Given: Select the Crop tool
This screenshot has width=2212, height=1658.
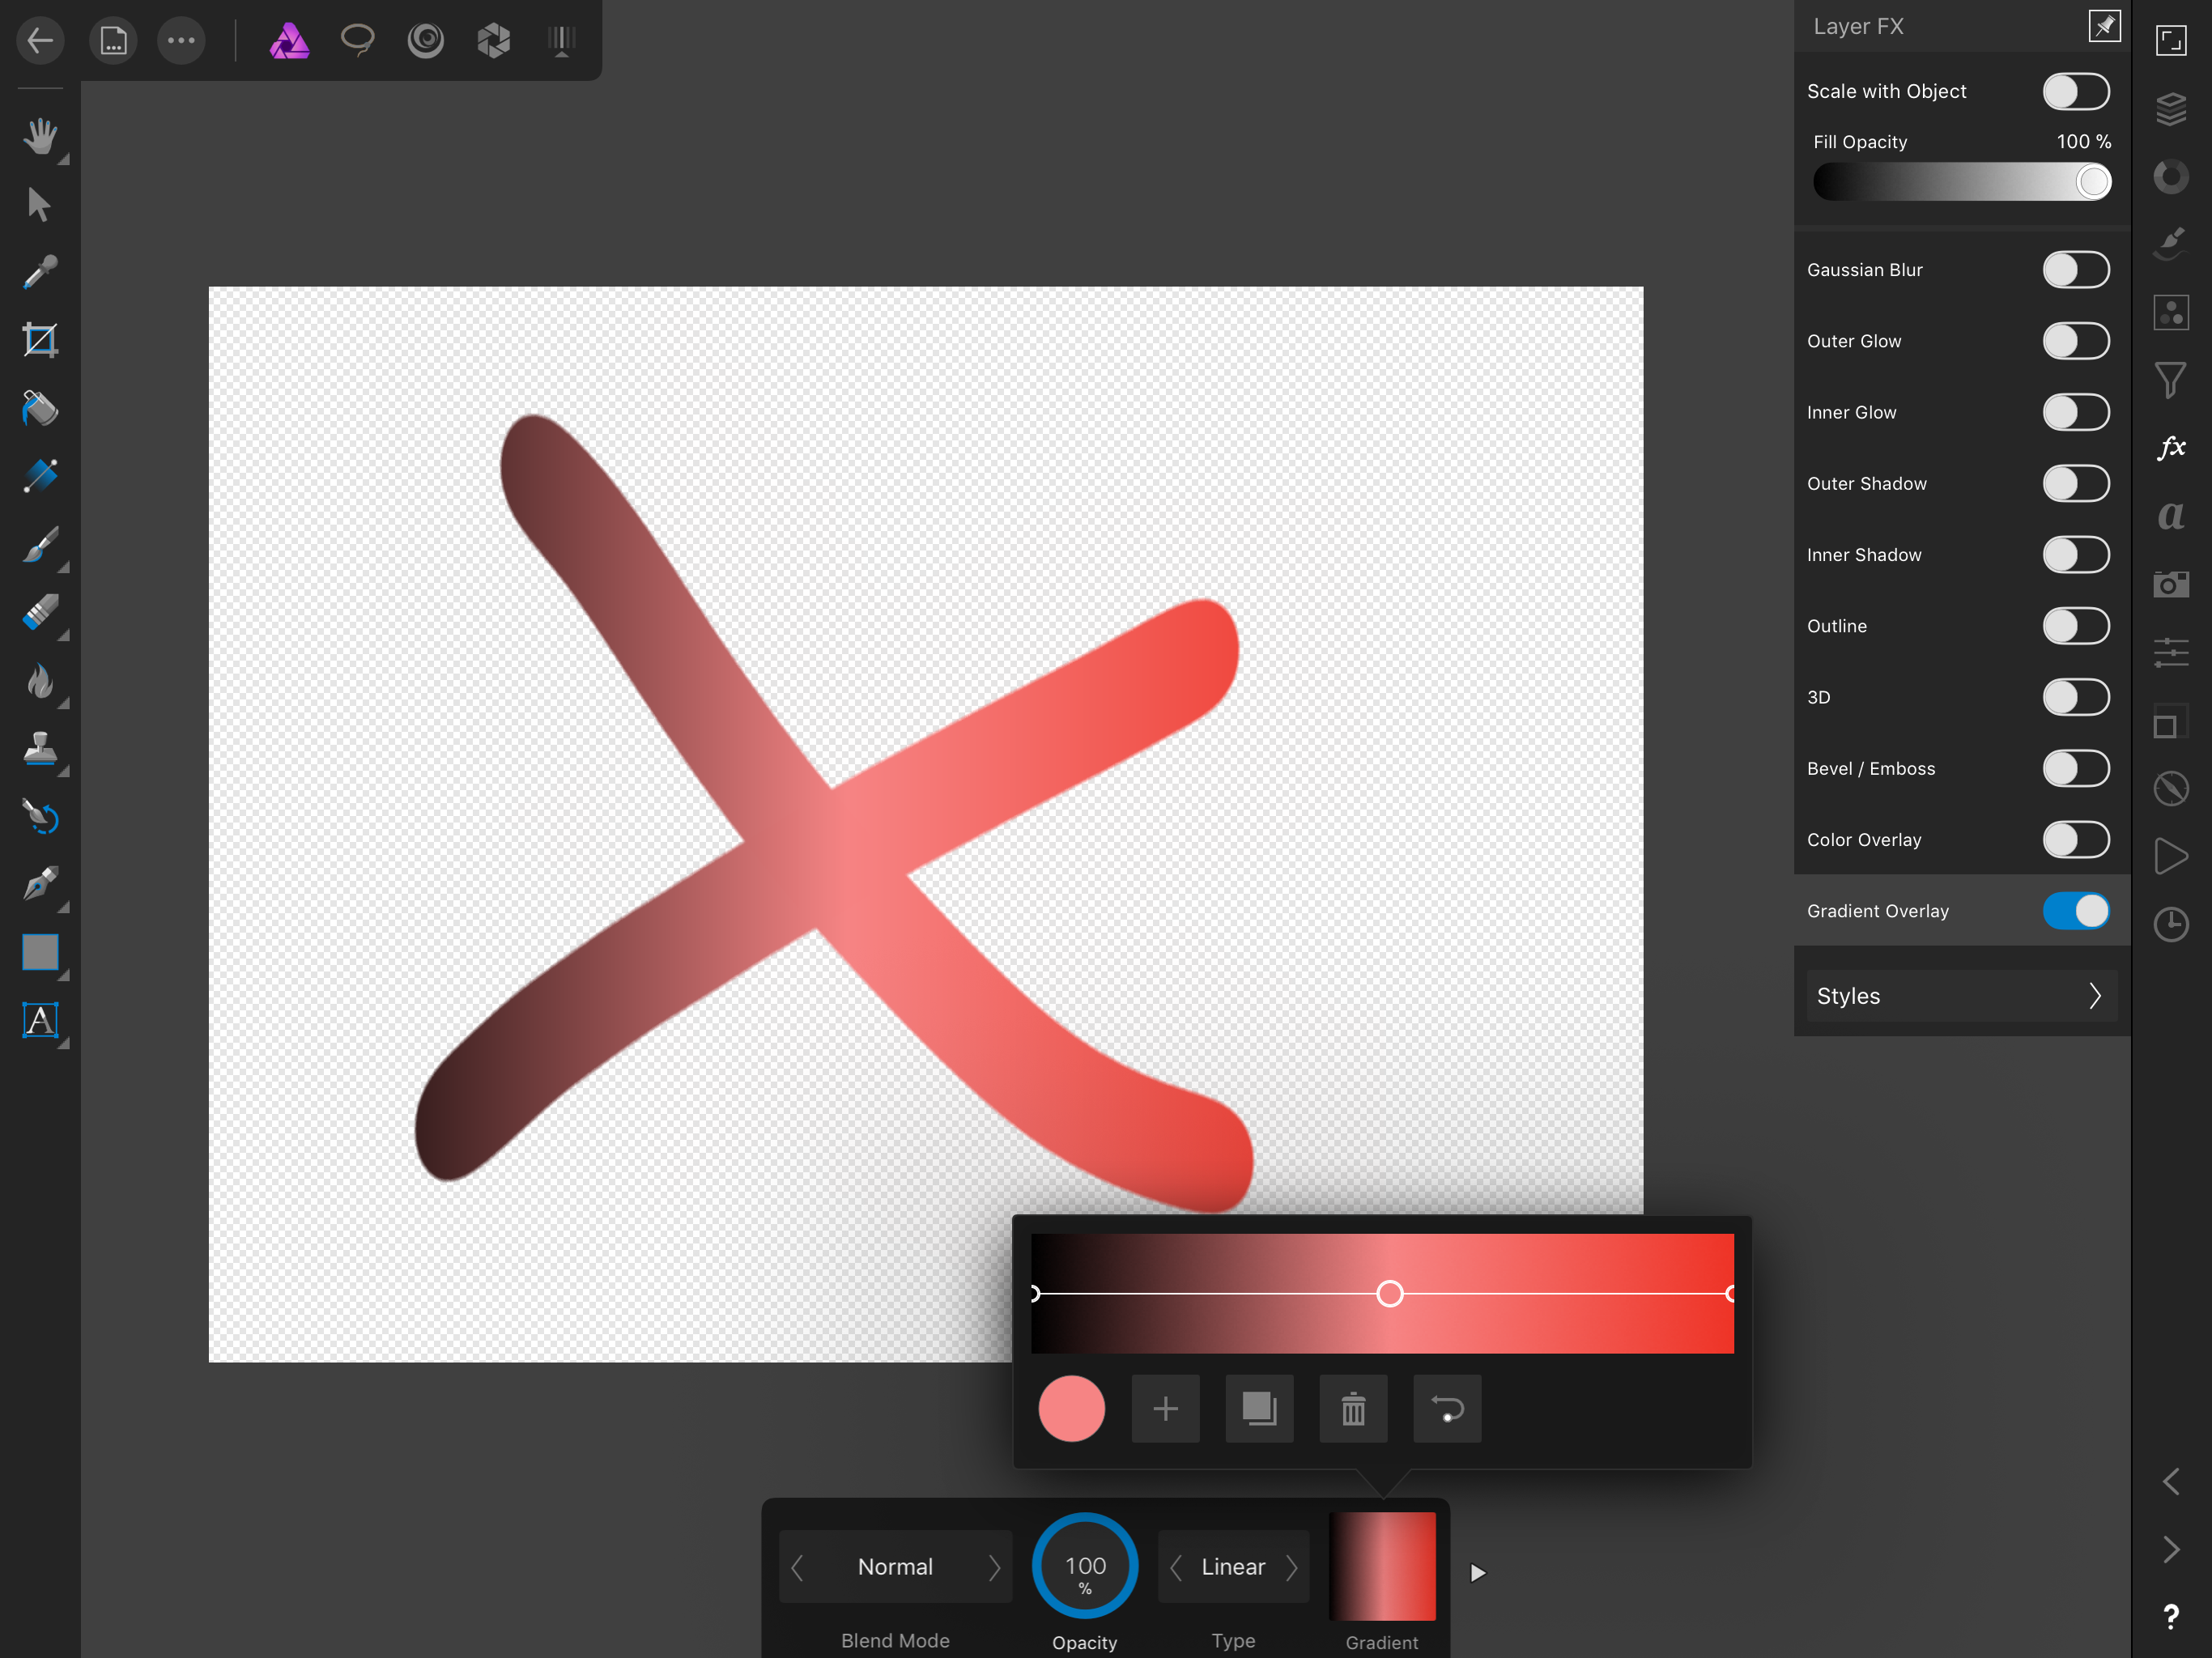Looking at the screenshot, I should pyautogui.click(x=40, y=340).
